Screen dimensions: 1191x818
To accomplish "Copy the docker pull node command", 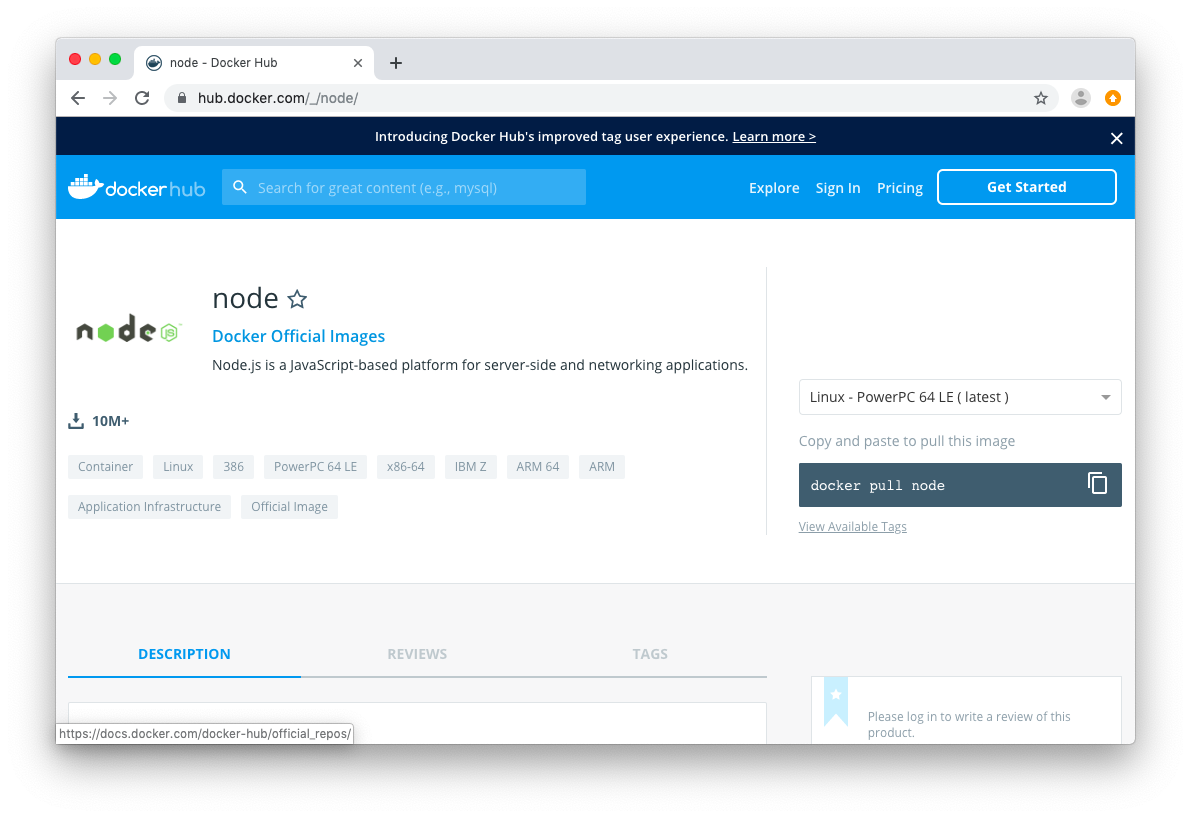I will coord(1097,483).
